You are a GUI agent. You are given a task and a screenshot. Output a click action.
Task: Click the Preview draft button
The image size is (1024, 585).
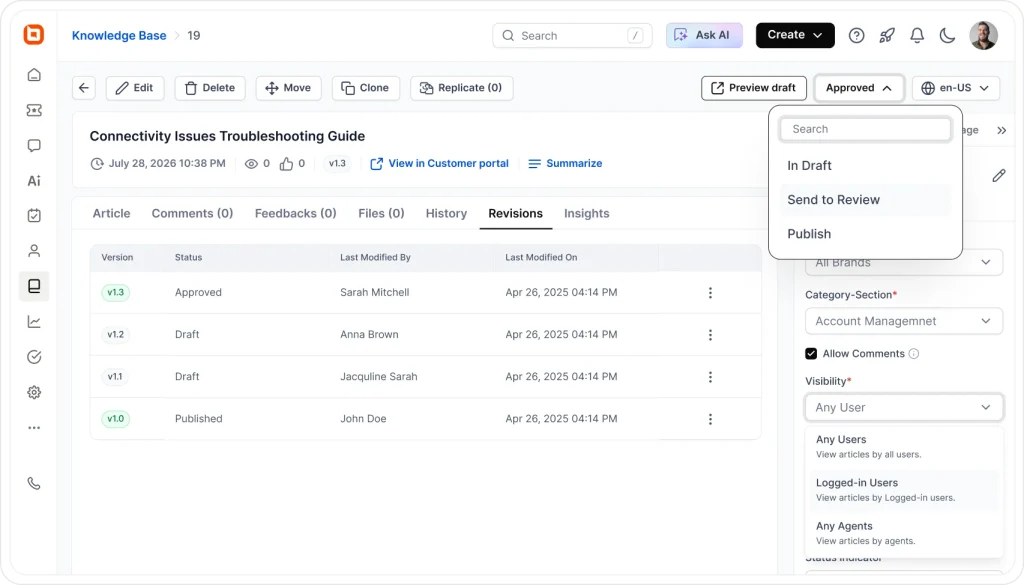[x=754, y=88]
